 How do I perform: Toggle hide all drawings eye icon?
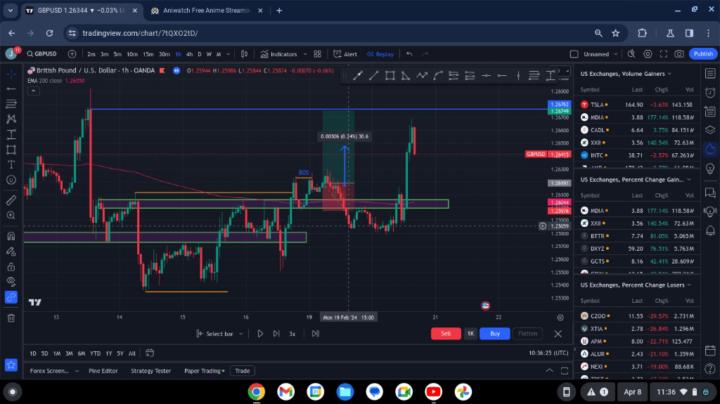click(x=11, y=282)
